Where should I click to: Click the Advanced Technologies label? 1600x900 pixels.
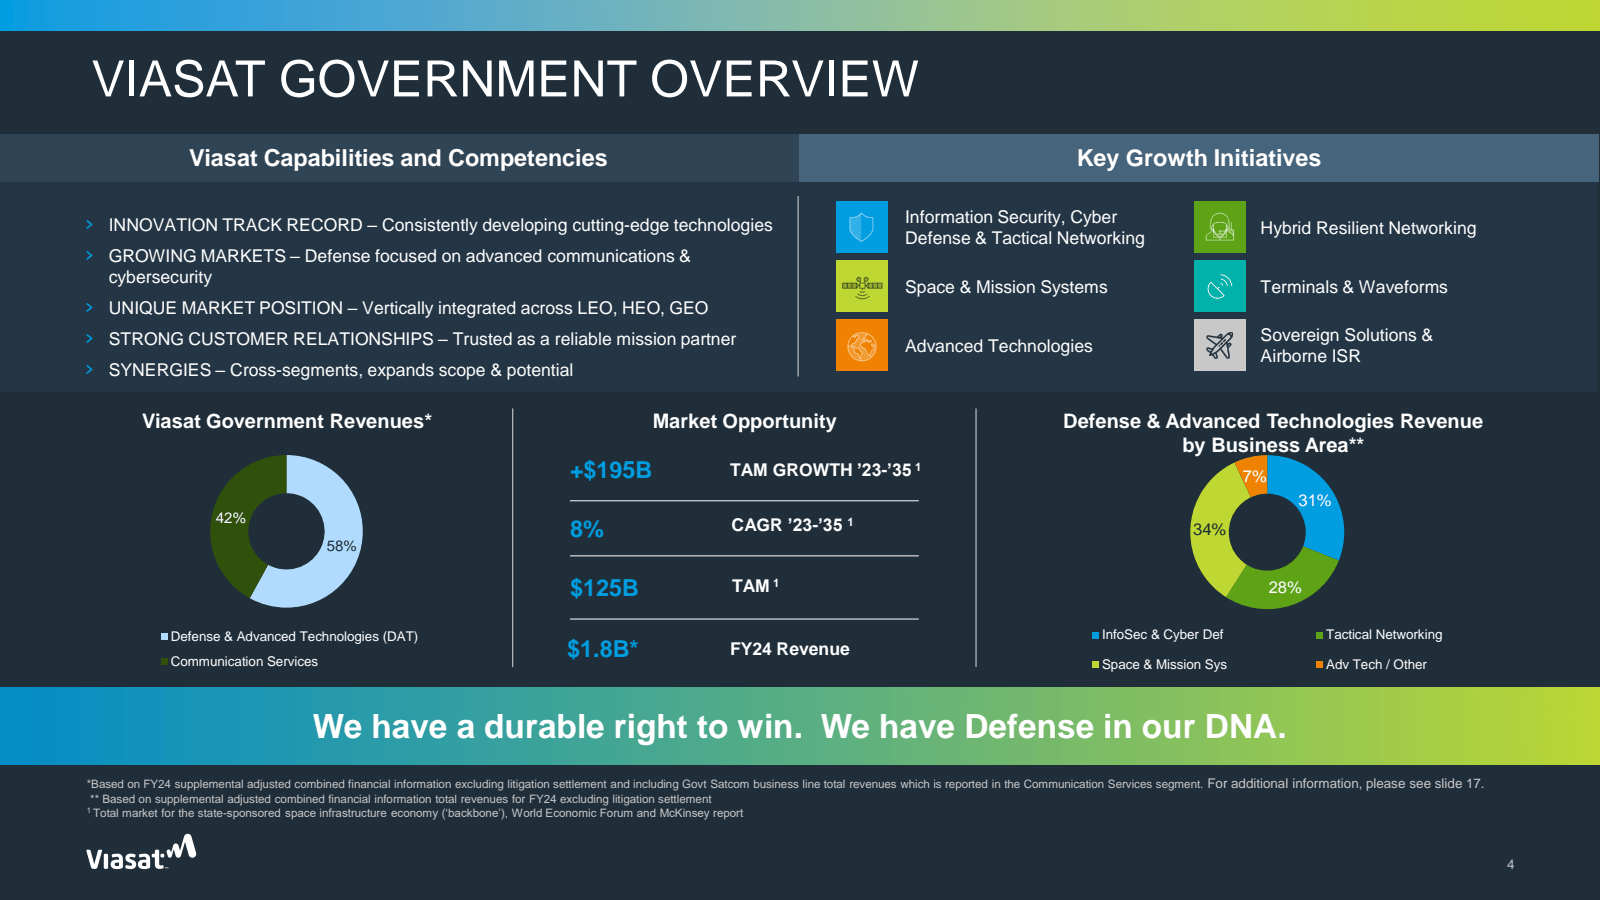999,346
